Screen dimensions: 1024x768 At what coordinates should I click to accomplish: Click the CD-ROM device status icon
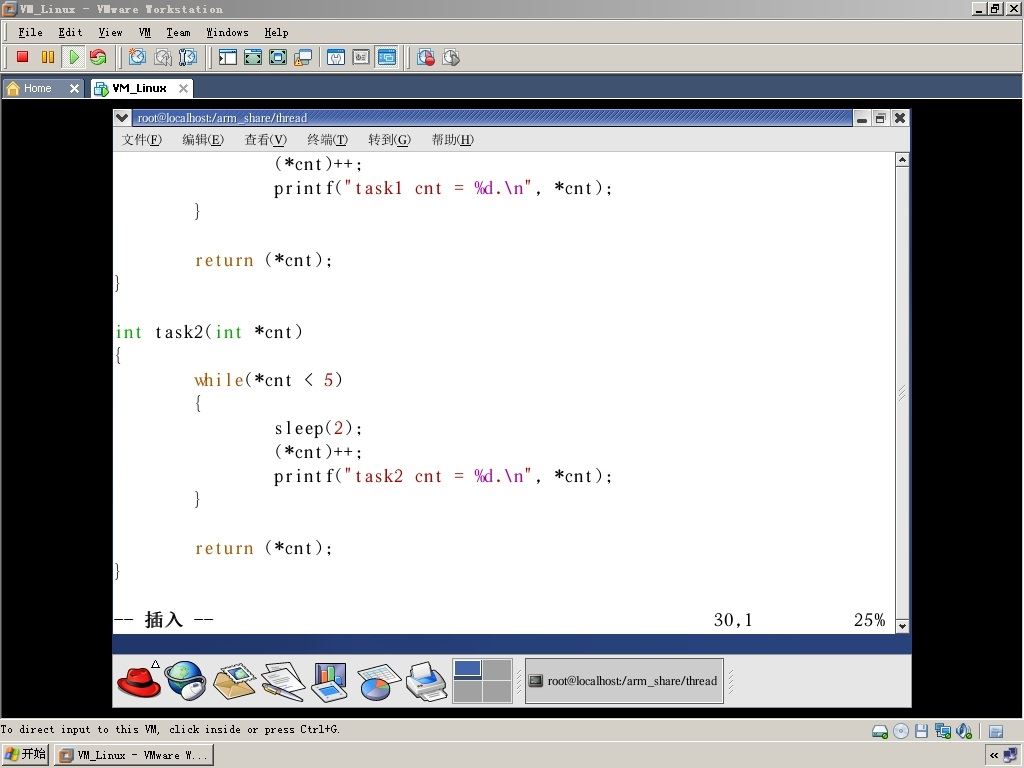click(x=901, y=731)
